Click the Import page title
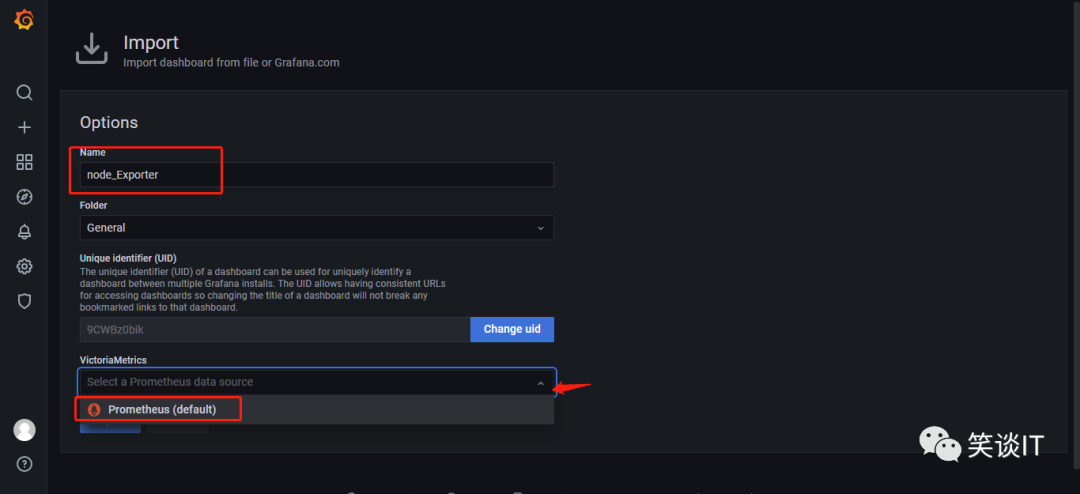Viewport: 1080px width, 494px height. pos(151,42)
